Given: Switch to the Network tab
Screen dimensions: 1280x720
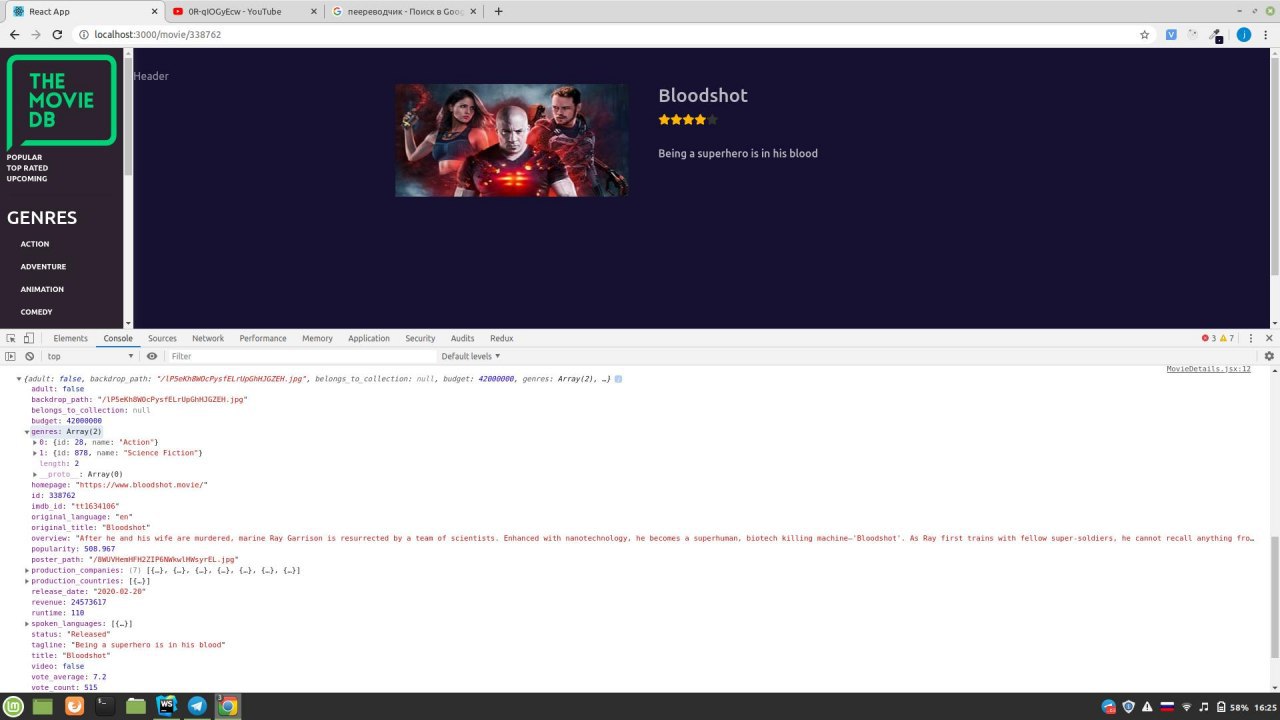Looking at the screenshot, I should tap(208, 338).
